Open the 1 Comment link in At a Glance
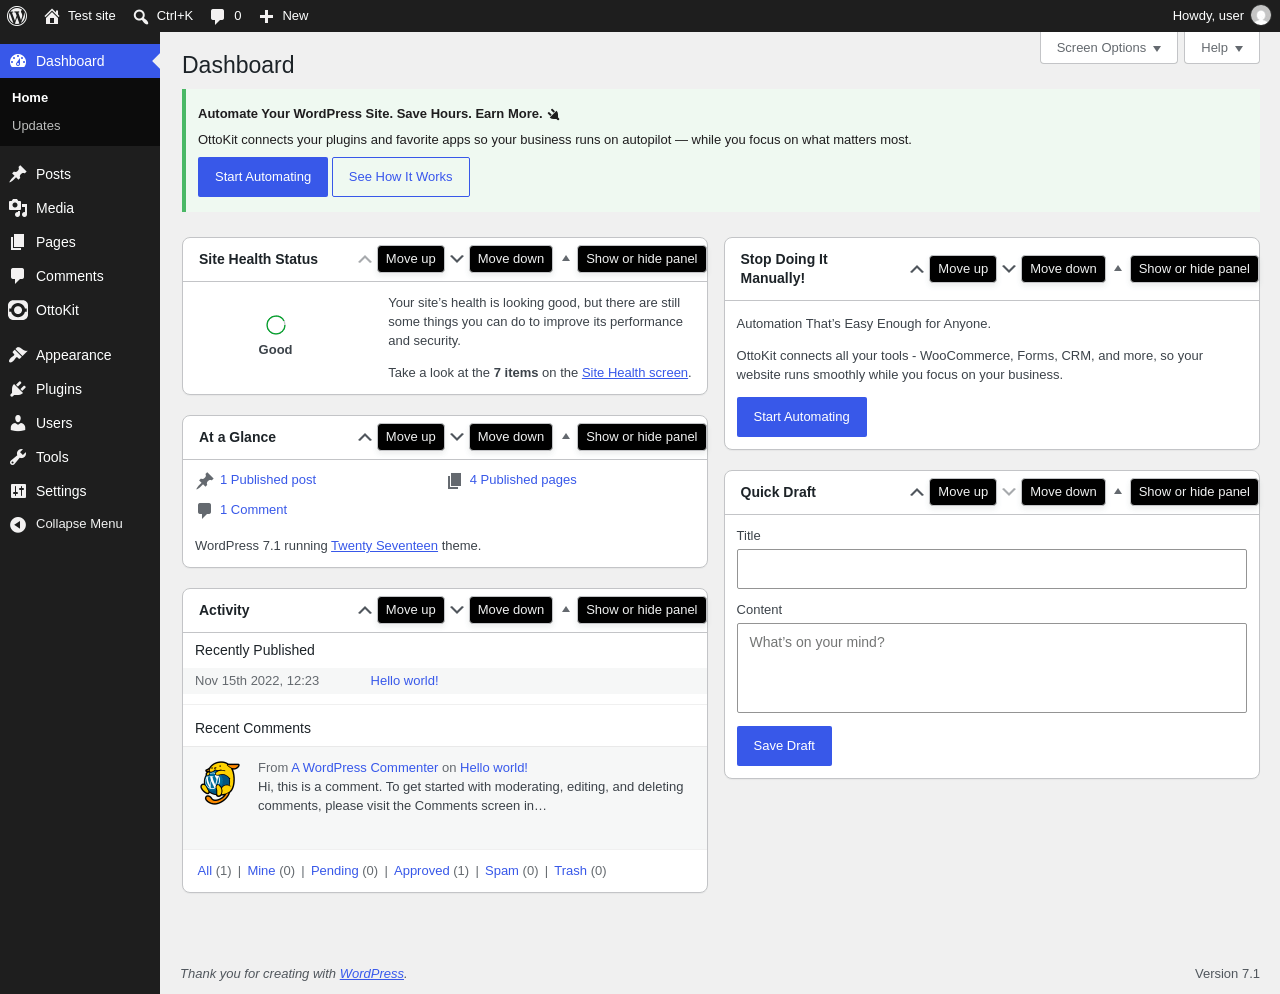 (x=253, y=510)
